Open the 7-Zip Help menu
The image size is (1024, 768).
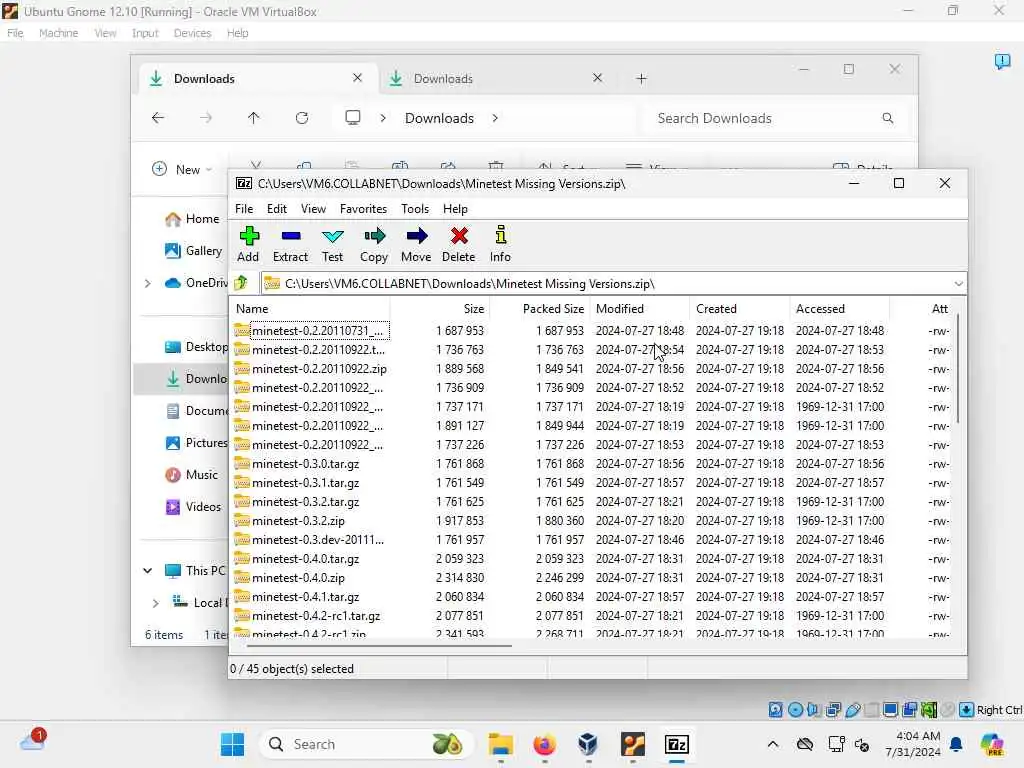(x=455, y=209)
